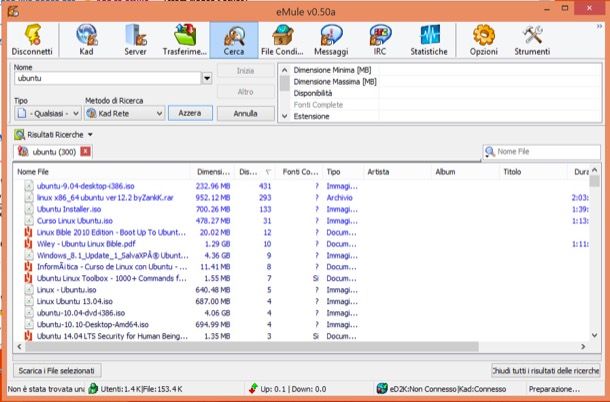The image size is (610, 402).
Task: Open Opzioni settings gear
Action: coord(484,40)
